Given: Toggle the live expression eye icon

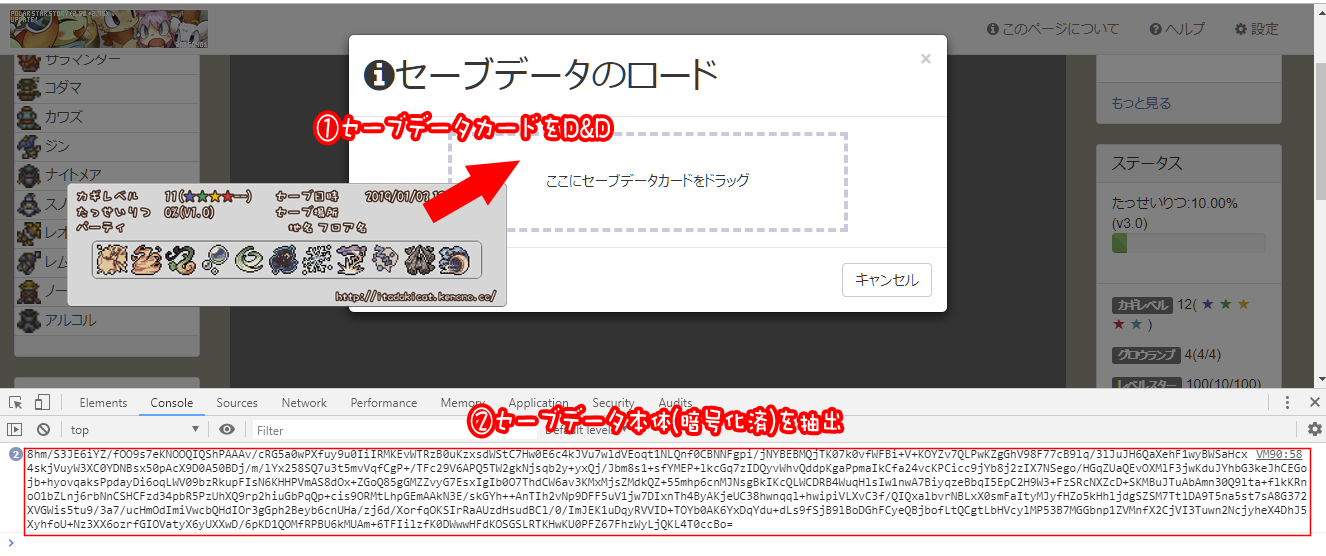Looking at the screenshot, I should 227,429.
